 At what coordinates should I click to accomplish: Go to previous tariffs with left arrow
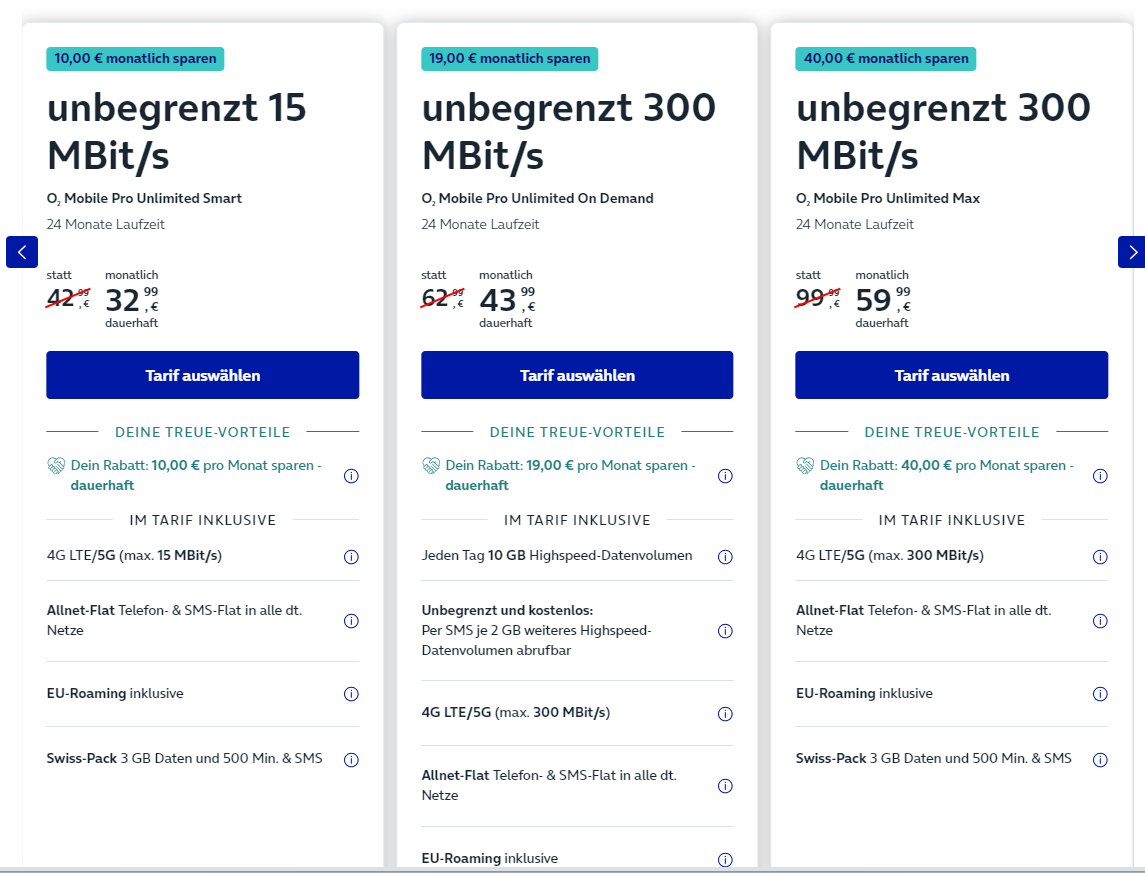(x=22, y=252)
